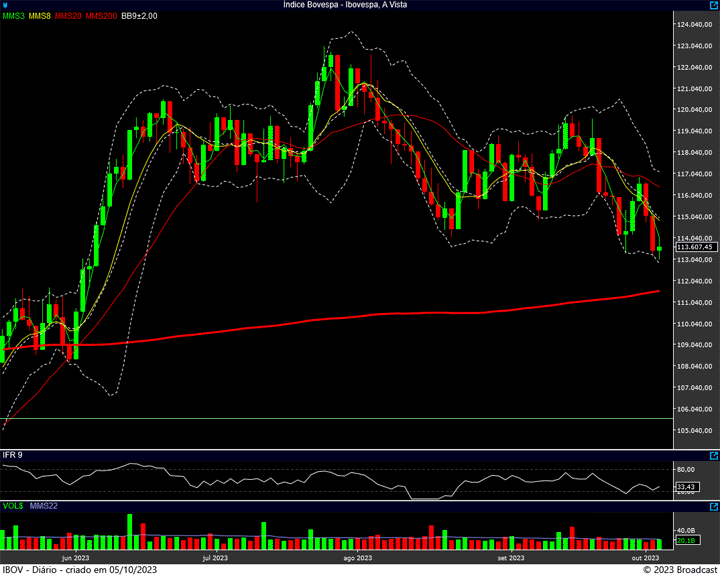Image resolution: width=720 pixels, height=575 pixels.
Task: Select the MMS3 moving average label
Action: 14,16
